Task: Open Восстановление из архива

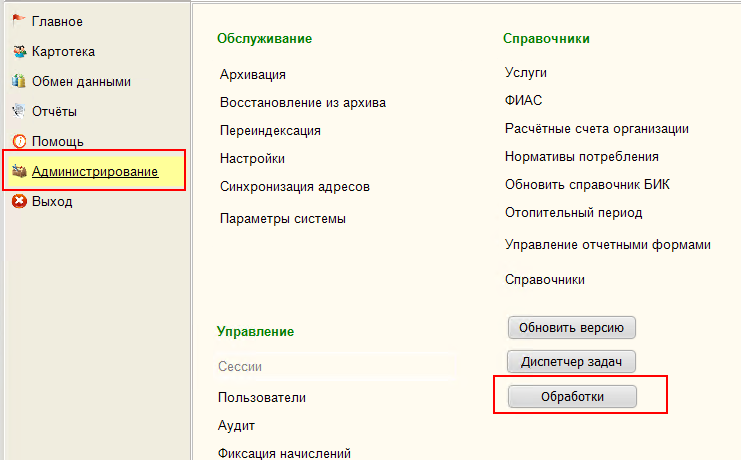Action: coord(303,103)
